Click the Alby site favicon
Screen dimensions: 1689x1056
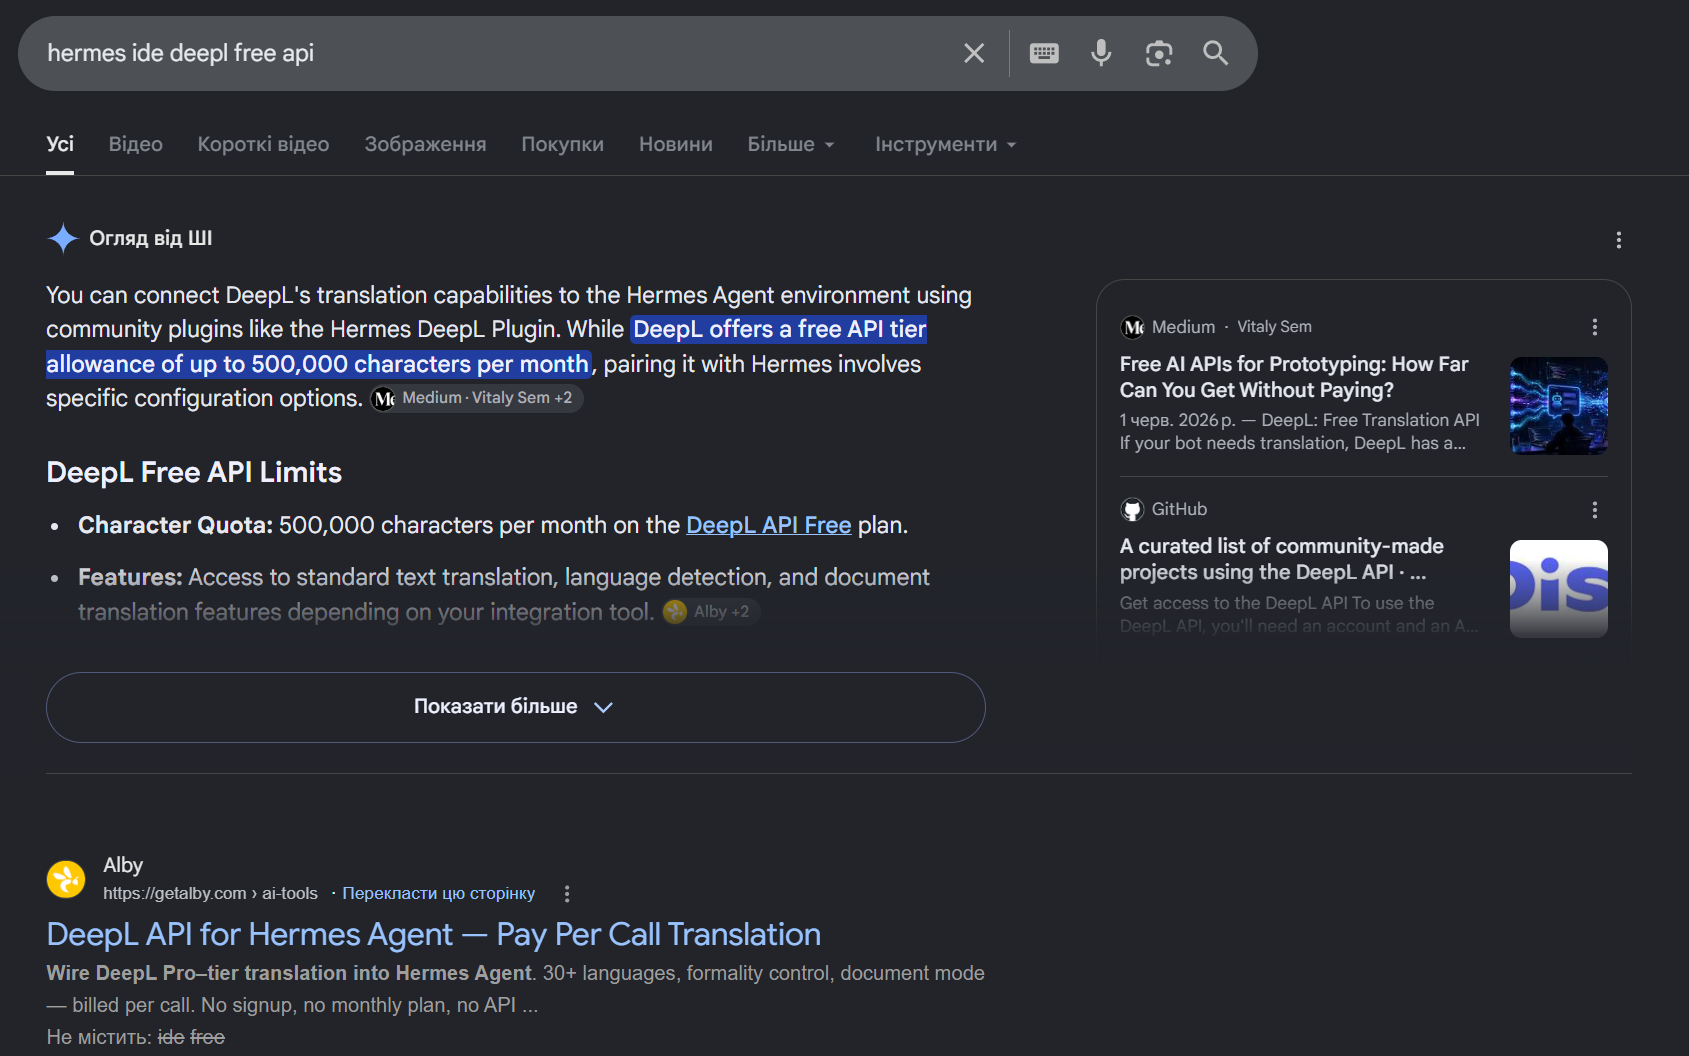[x=66, y=879]
